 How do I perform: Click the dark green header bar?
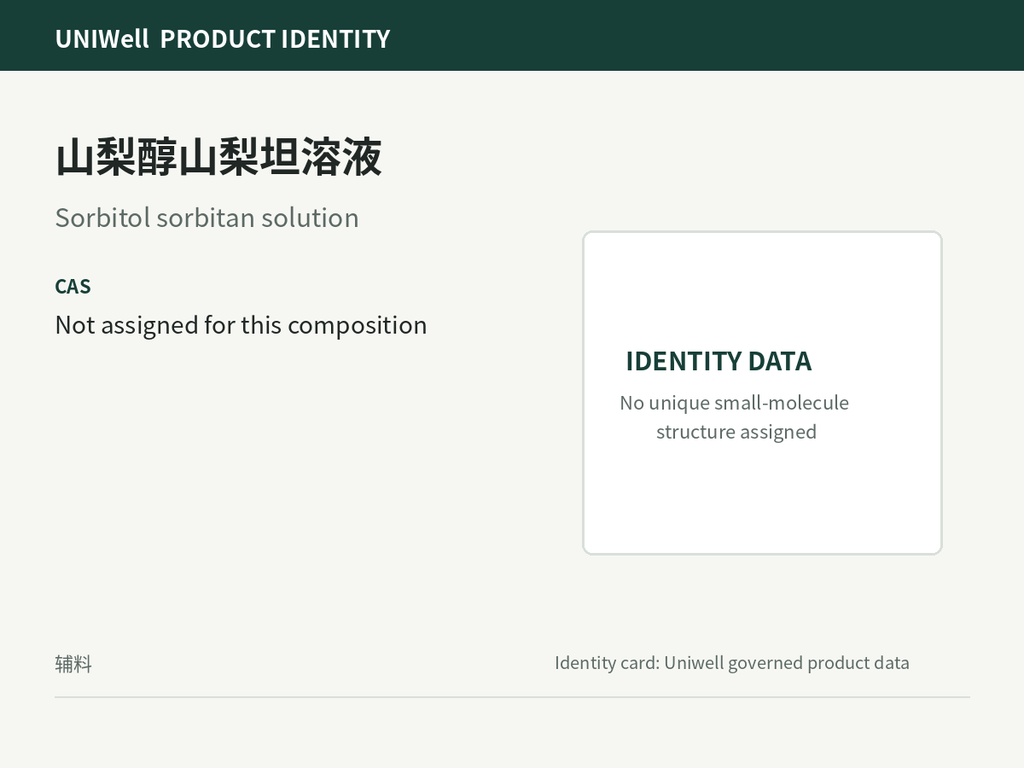pyautogui.click(x=512, y=35)
